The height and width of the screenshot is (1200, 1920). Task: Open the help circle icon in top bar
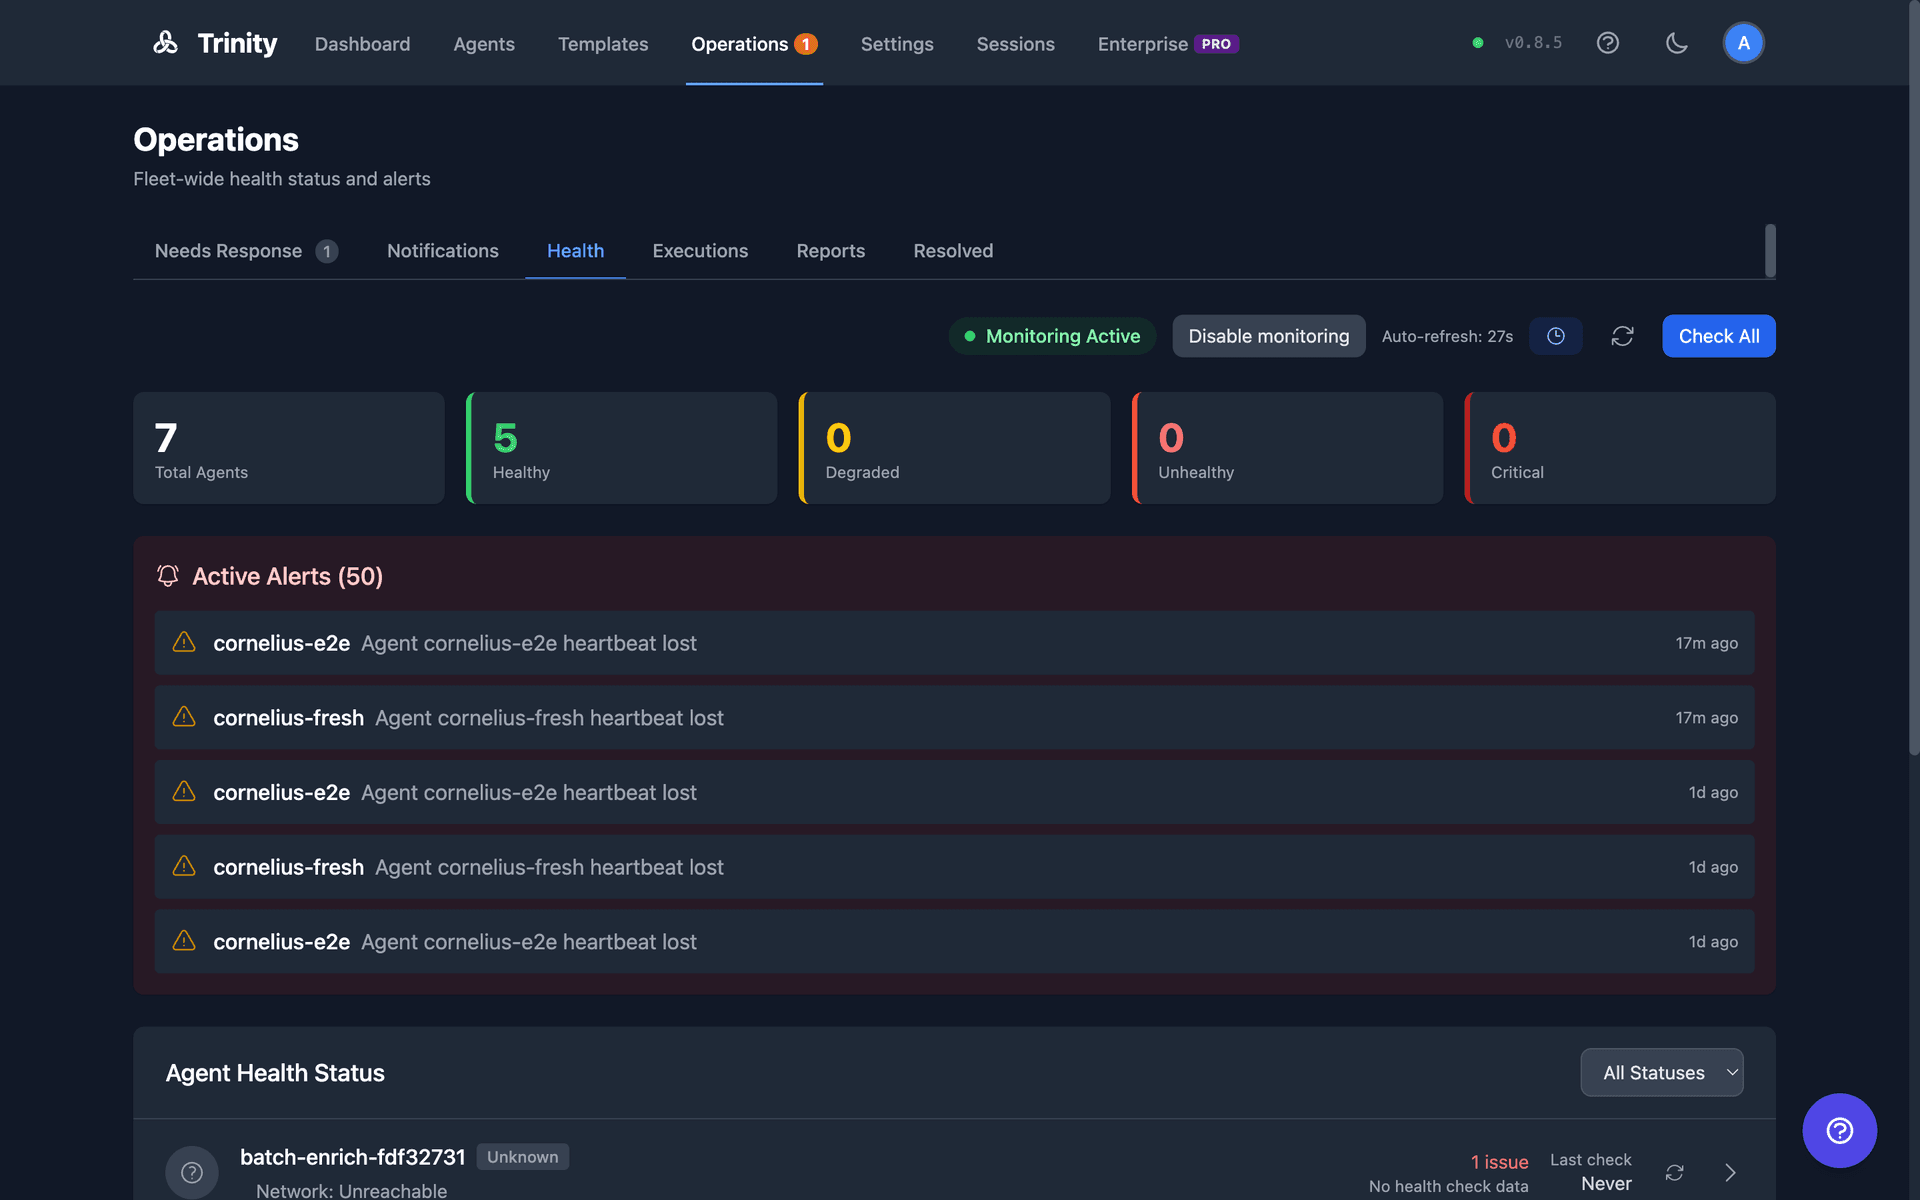click(x=1608, y=43)
